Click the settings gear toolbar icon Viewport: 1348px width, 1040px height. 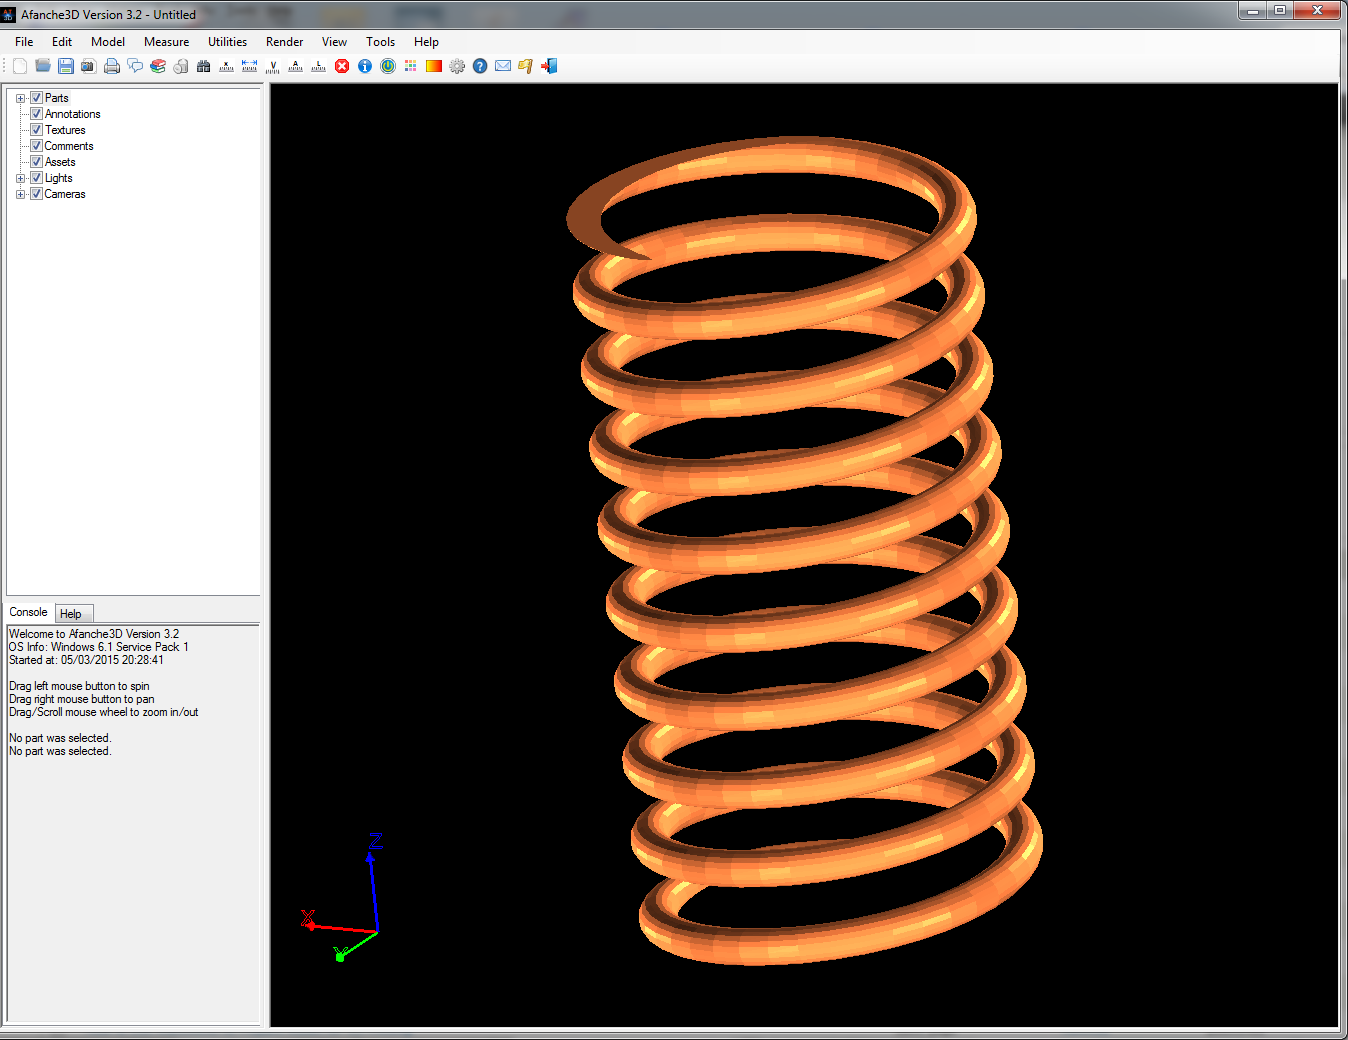[457, 66]
